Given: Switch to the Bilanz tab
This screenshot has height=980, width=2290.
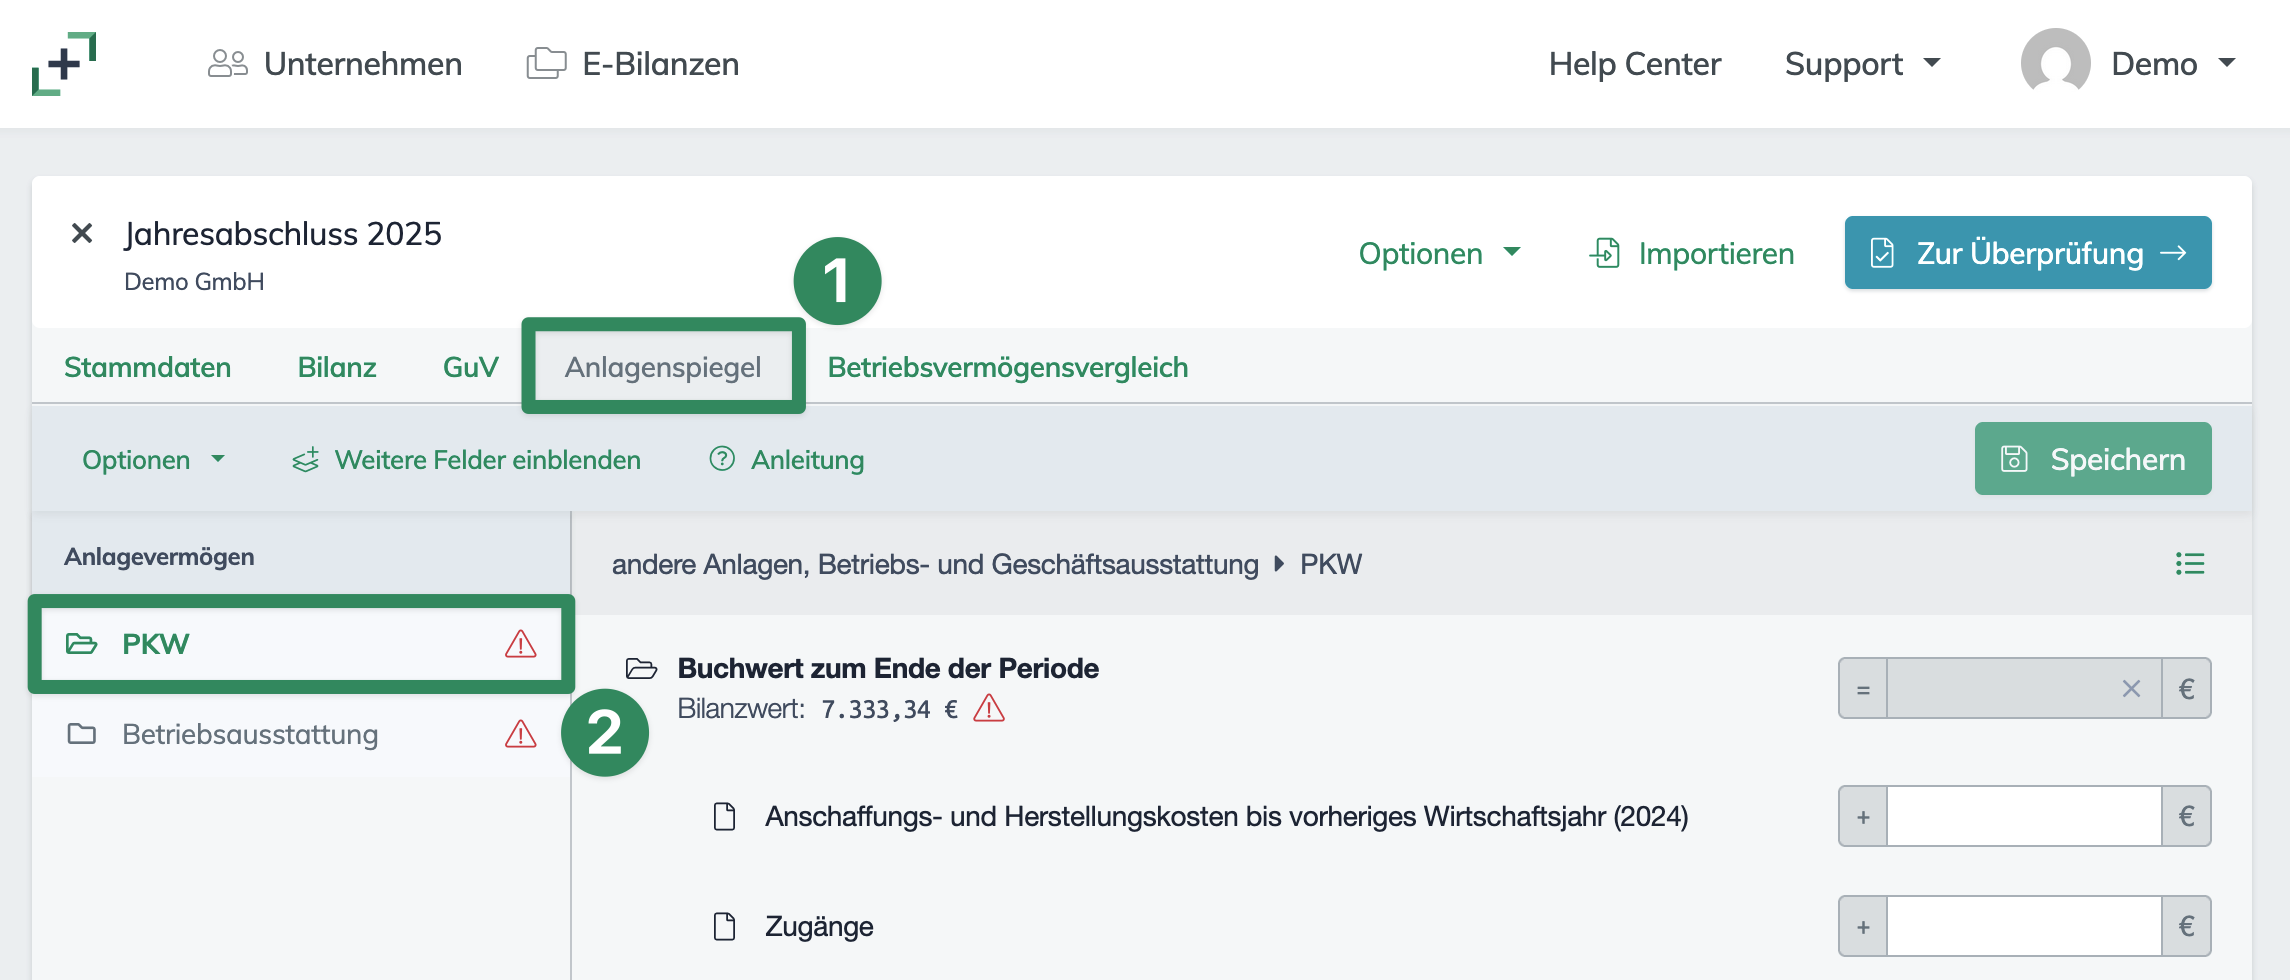Looking at the screenshot, I should (x=337, y=367).
